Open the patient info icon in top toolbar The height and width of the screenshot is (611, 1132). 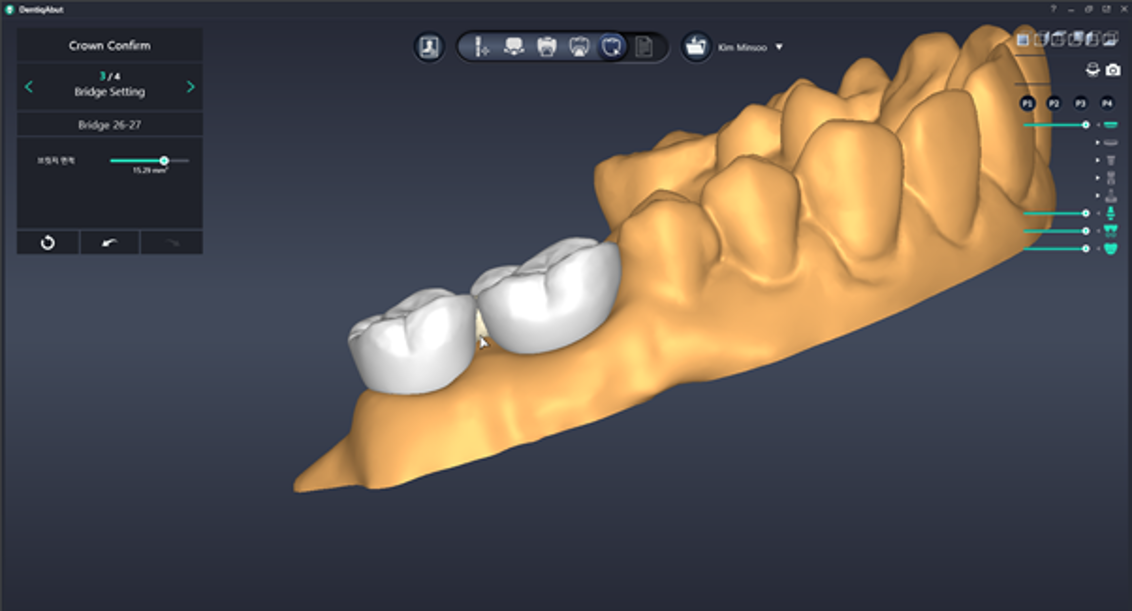(429, 47)
